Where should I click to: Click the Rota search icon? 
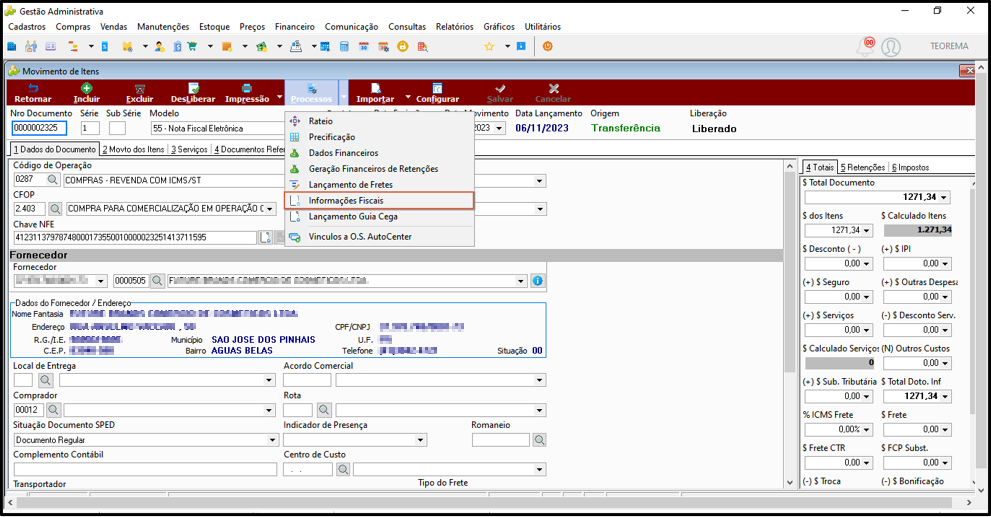(x=324, y=410)
